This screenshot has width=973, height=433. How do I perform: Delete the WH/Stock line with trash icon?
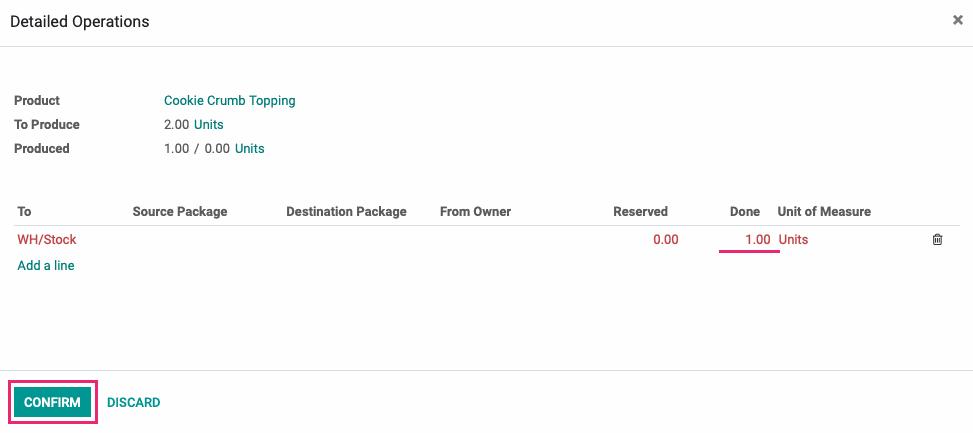[x=937, y=239]
